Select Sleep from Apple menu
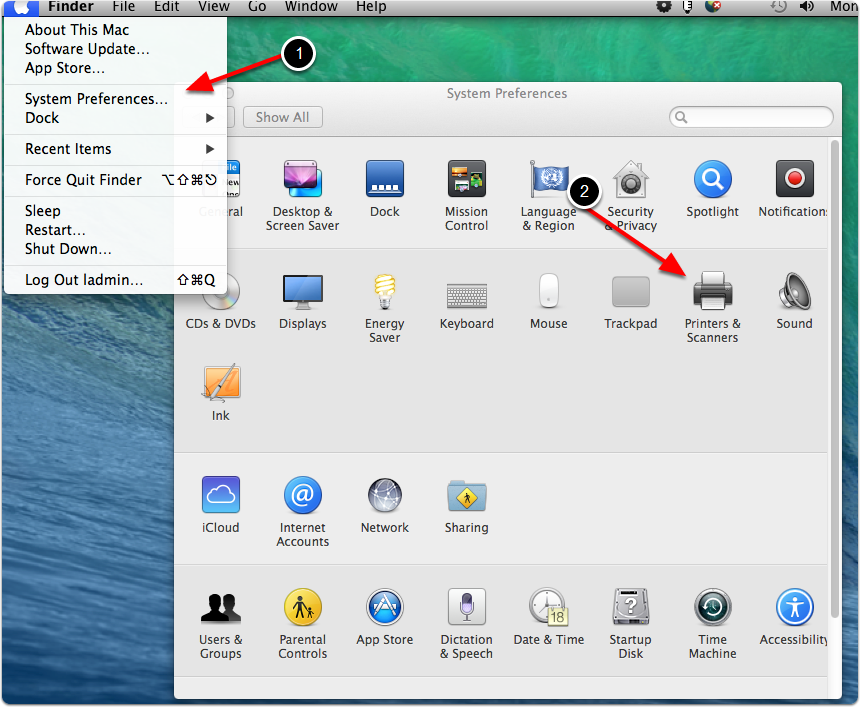860x707 pixels. [x=115, y=211]
